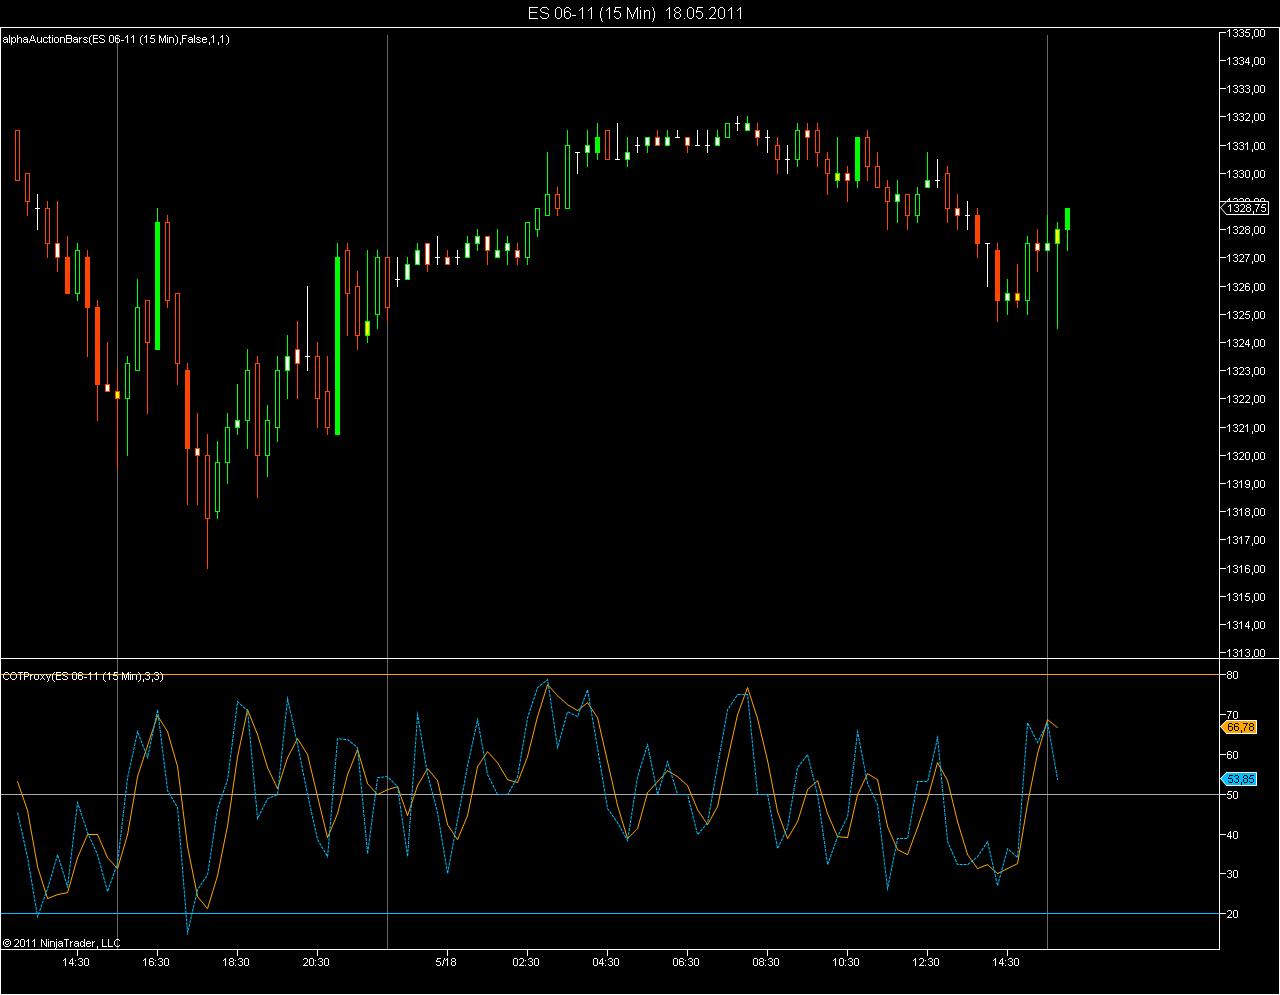This screenshot has height=995, width=1280.
Task: Click the 20 level on indicator axis
Action: coord(1232,914)
